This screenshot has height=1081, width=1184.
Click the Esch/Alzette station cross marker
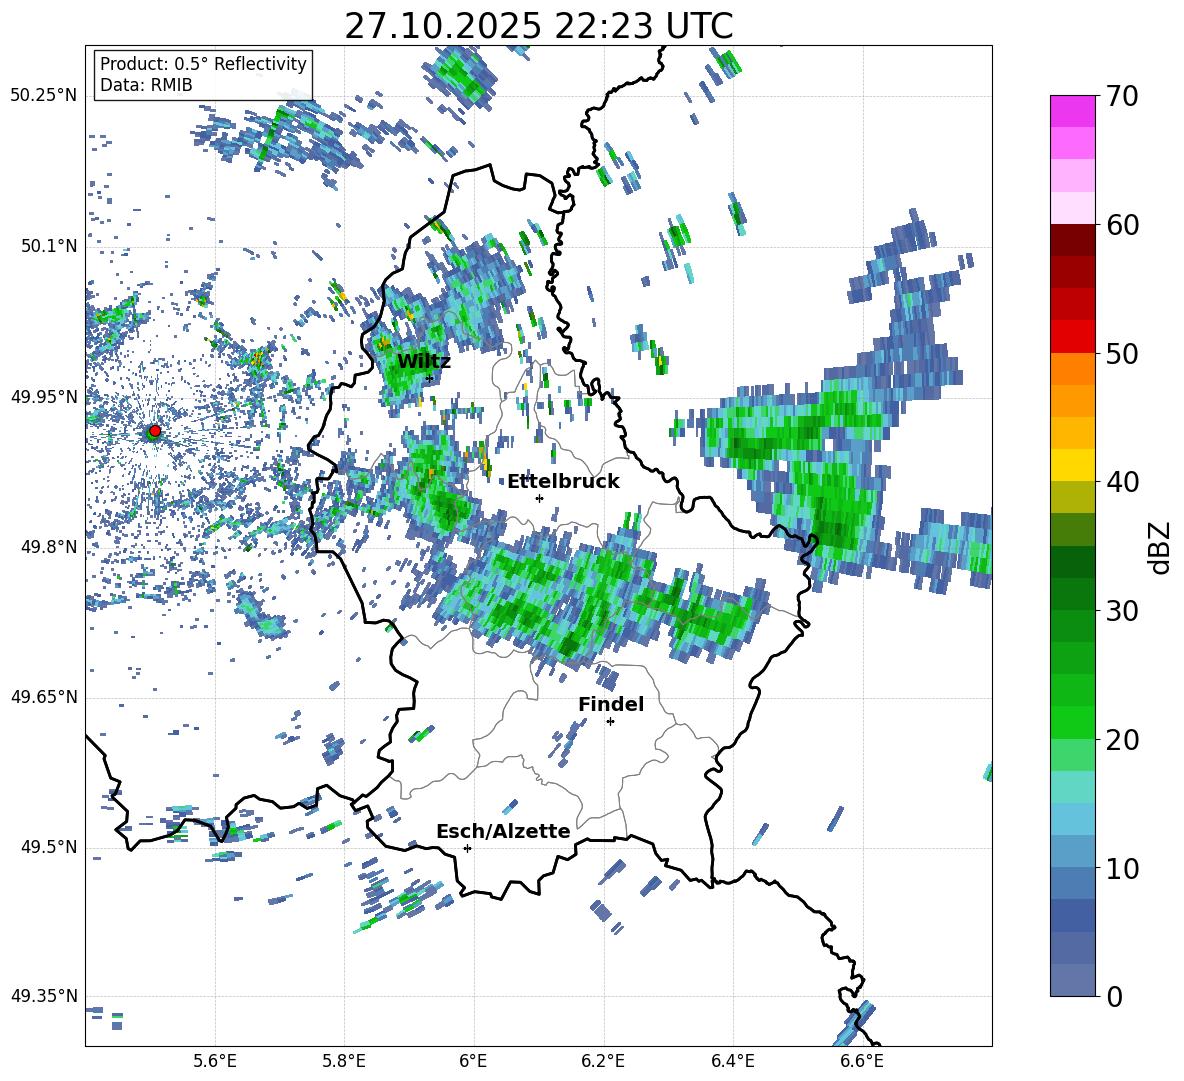(x=467, y=848)
